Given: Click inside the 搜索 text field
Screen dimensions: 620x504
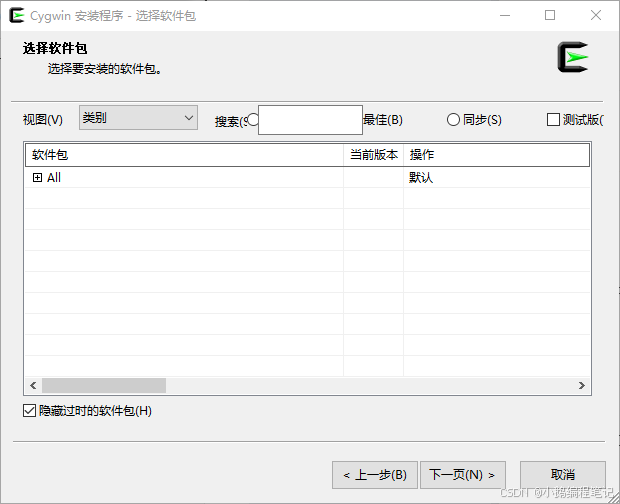Looking at the screenshot, I should [310, 120].
